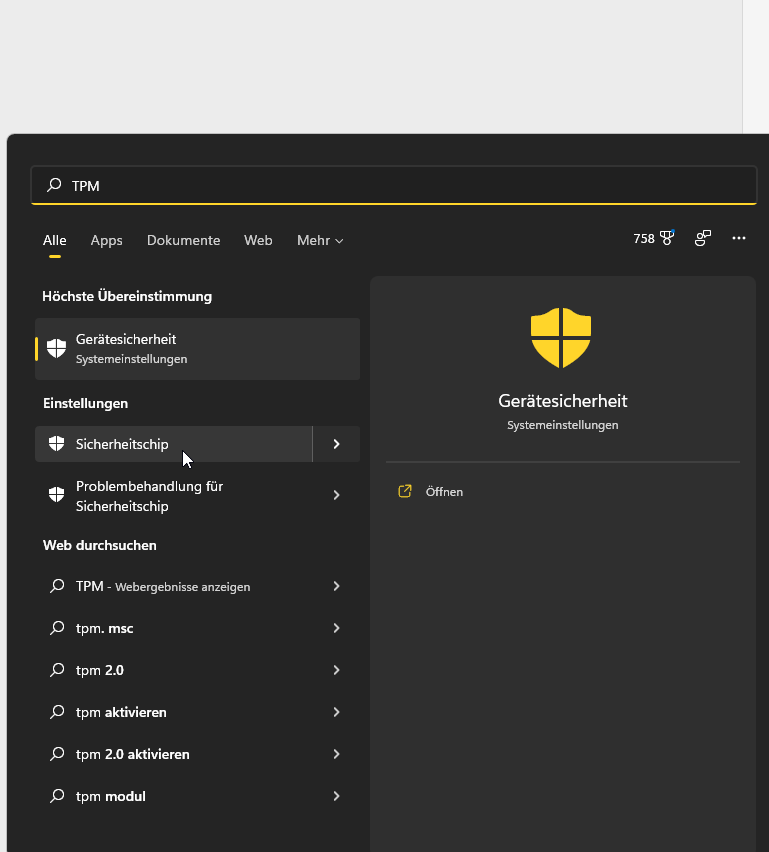The height and width of the screenshot is (852, 769).
Task: Expand the chevron next to Sicherheitschip
Action: (336, 443)
